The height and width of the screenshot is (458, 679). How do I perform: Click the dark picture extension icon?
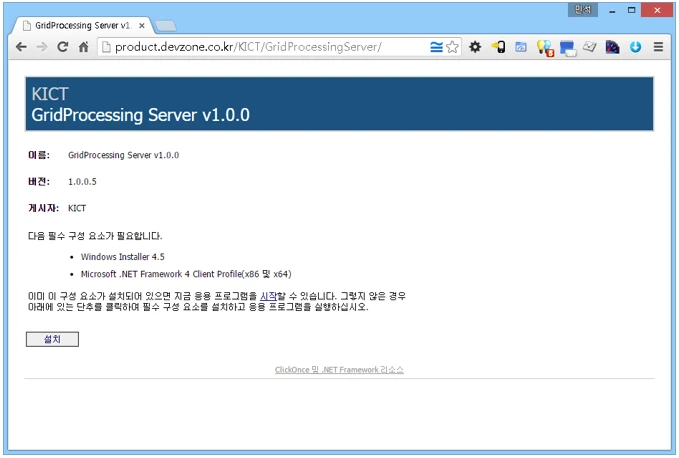(612, 47)
